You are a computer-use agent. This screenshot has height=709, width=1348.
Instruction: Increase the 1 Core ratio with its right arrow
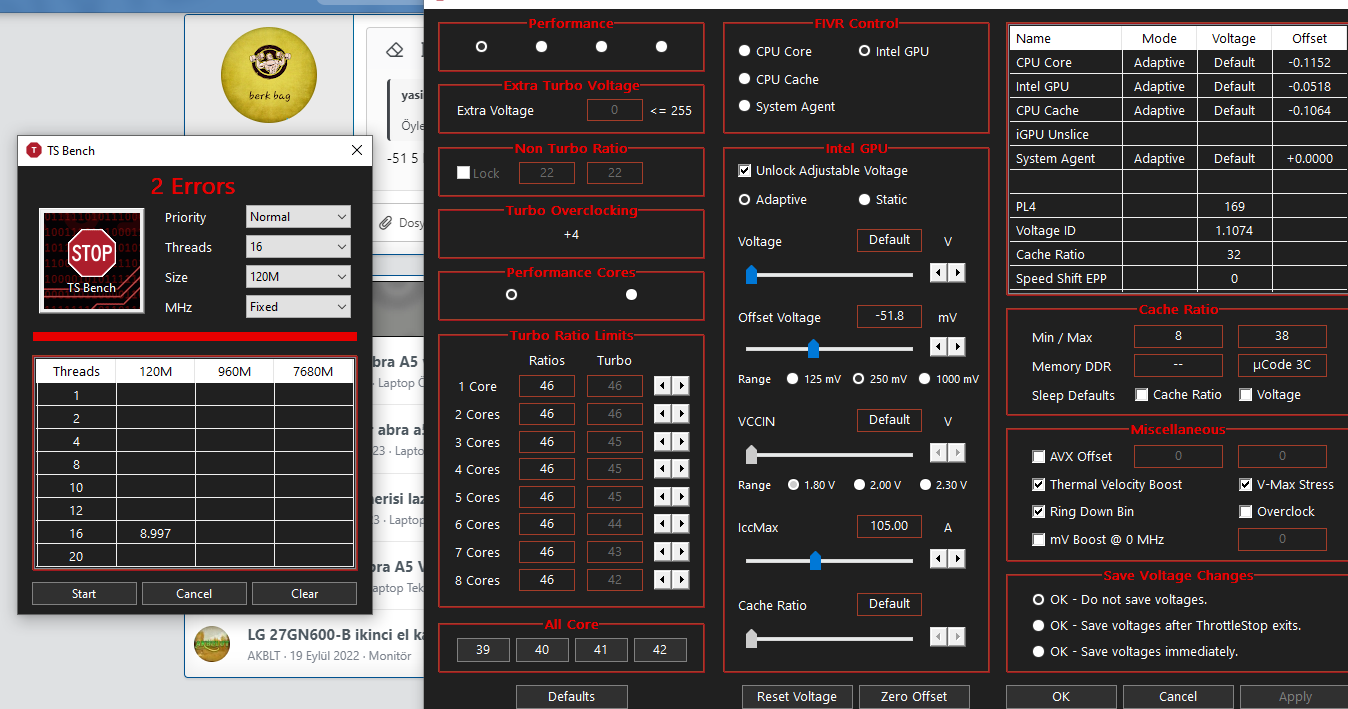680,386
